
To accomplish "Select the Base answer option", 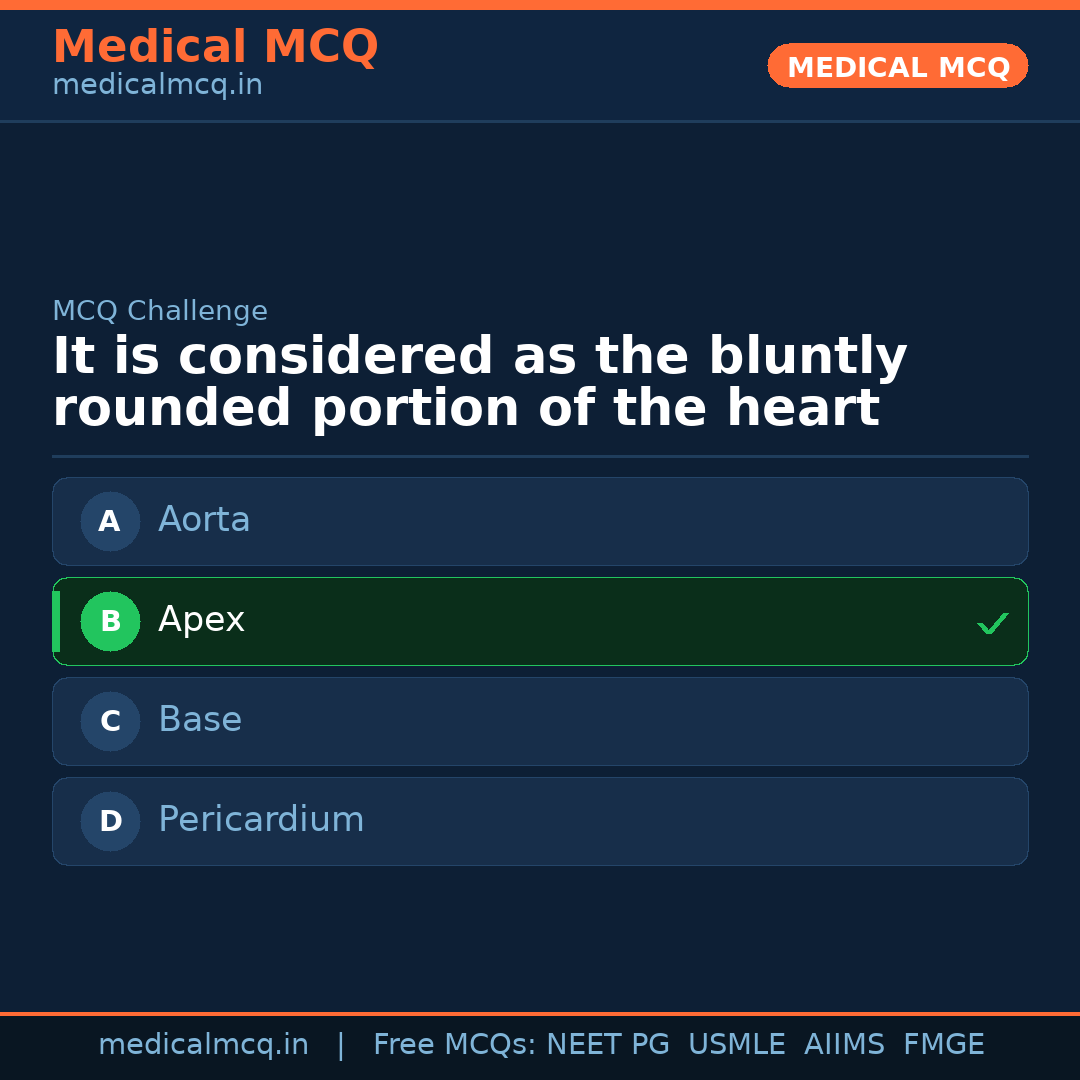I will pyautogui.click(x=540, y=721).
